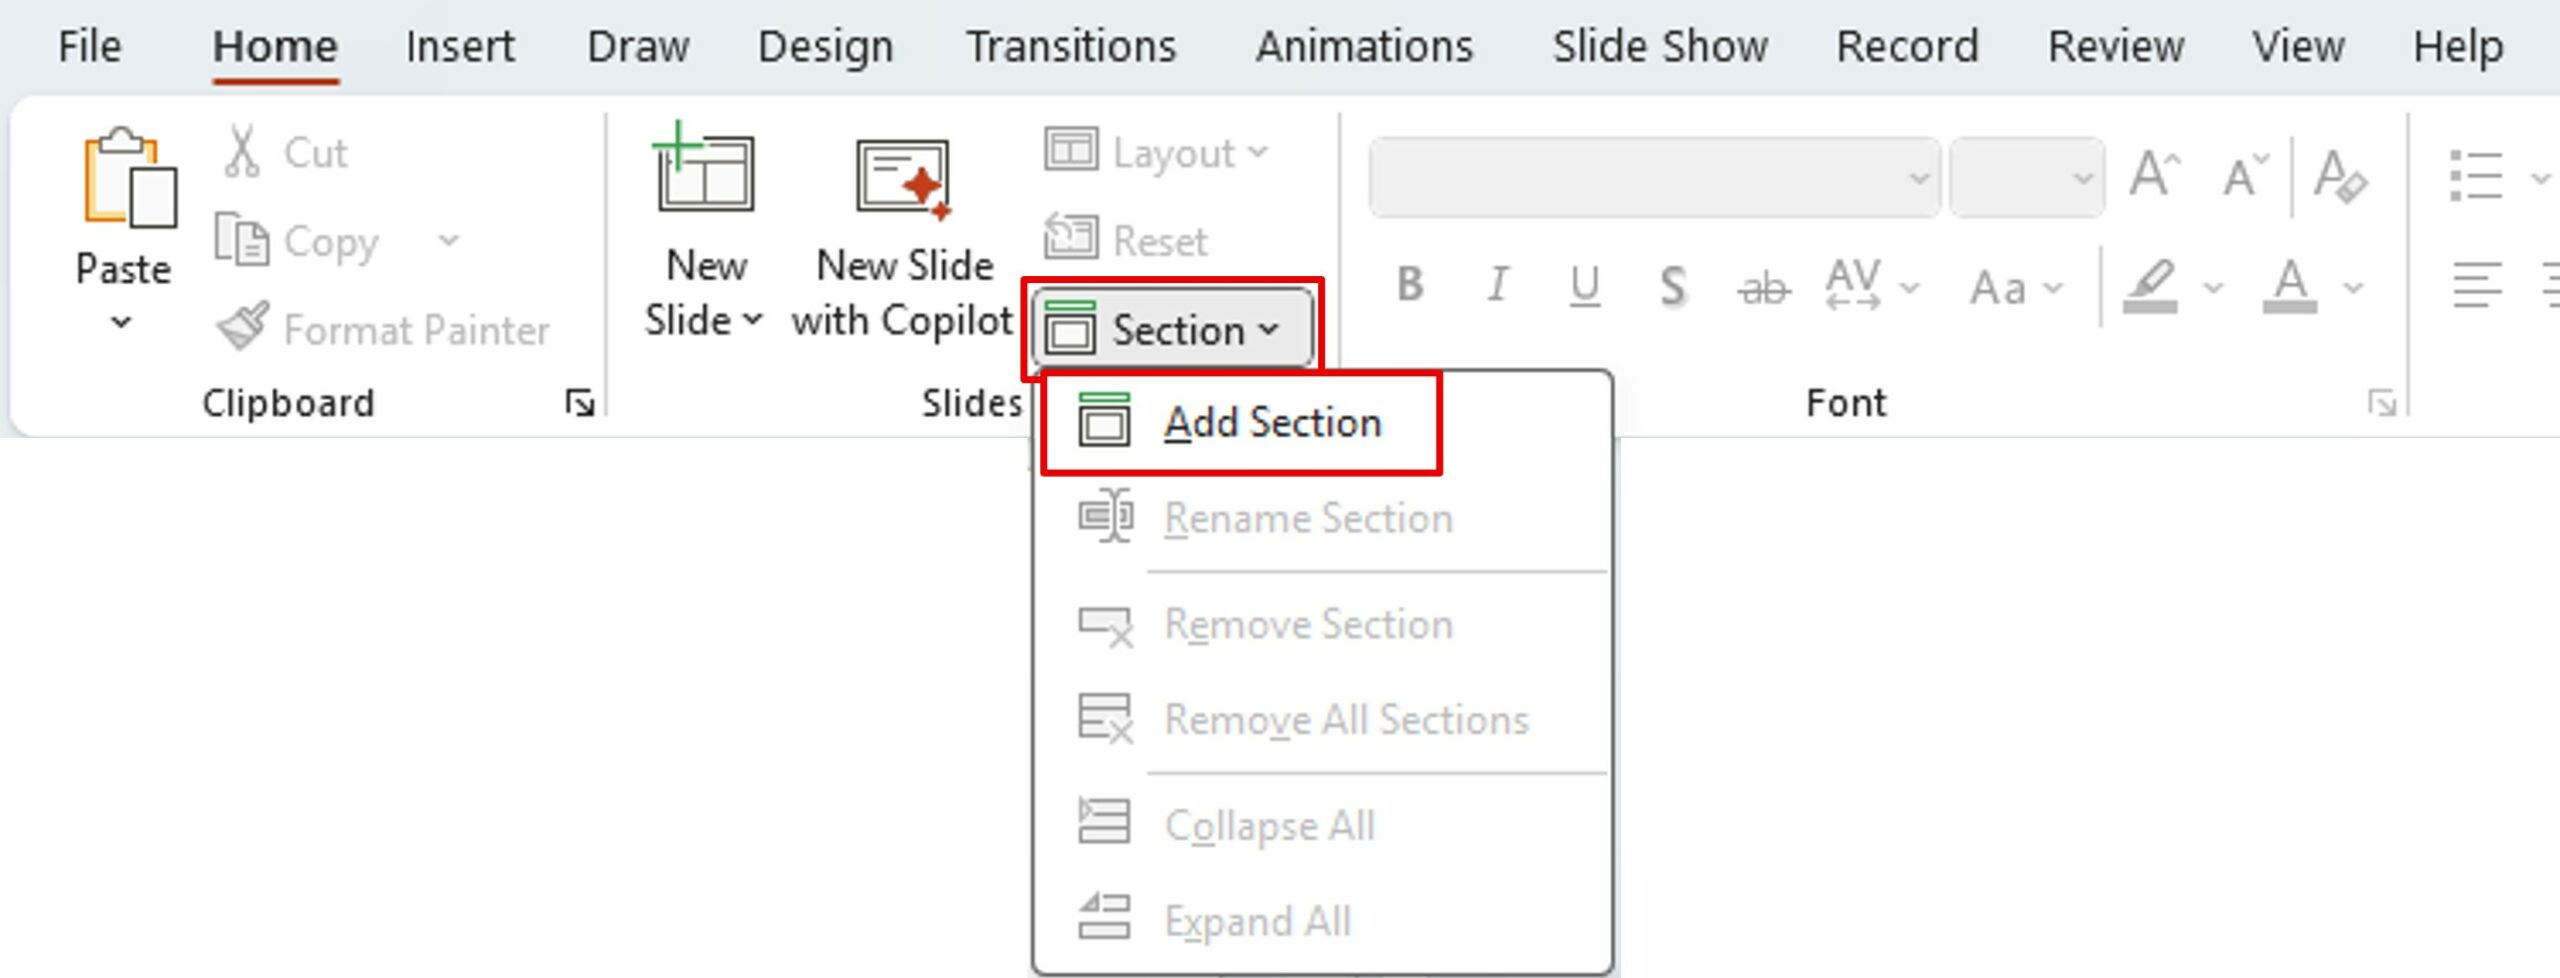The image size is (2560, 978).
Task: Toggle Underline formatting
Action: coord(1585,286)
